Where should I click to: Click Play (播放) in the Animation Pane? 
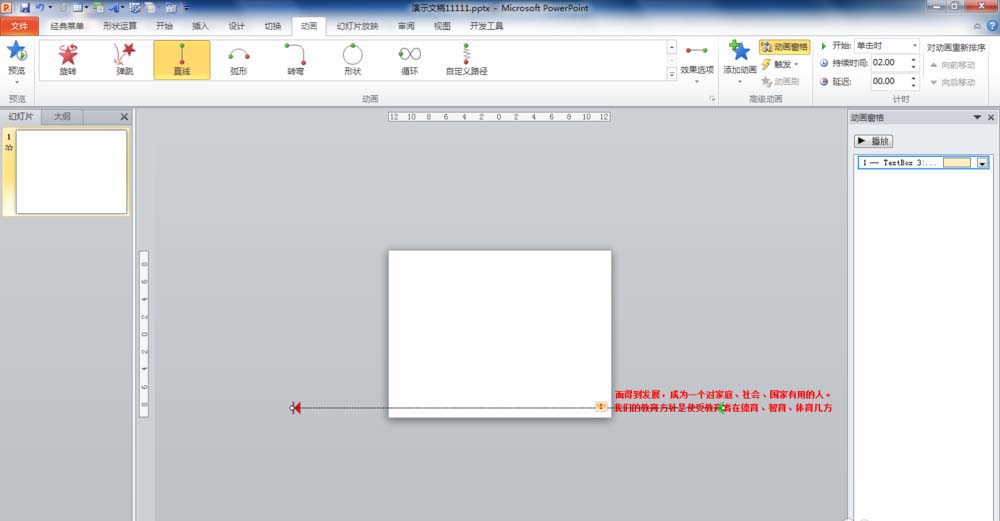click(x=873, y=141)
